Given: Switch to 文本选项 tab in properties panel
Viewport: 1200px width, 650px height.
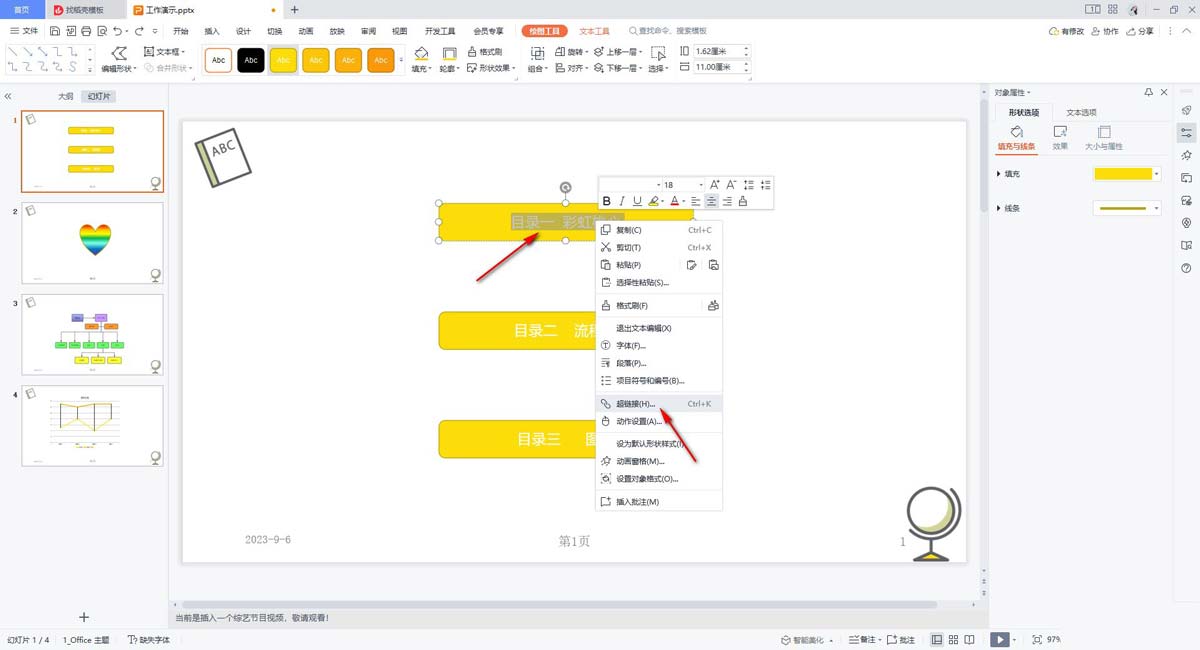Looking at the screenshot, I should coord(1081,112).
